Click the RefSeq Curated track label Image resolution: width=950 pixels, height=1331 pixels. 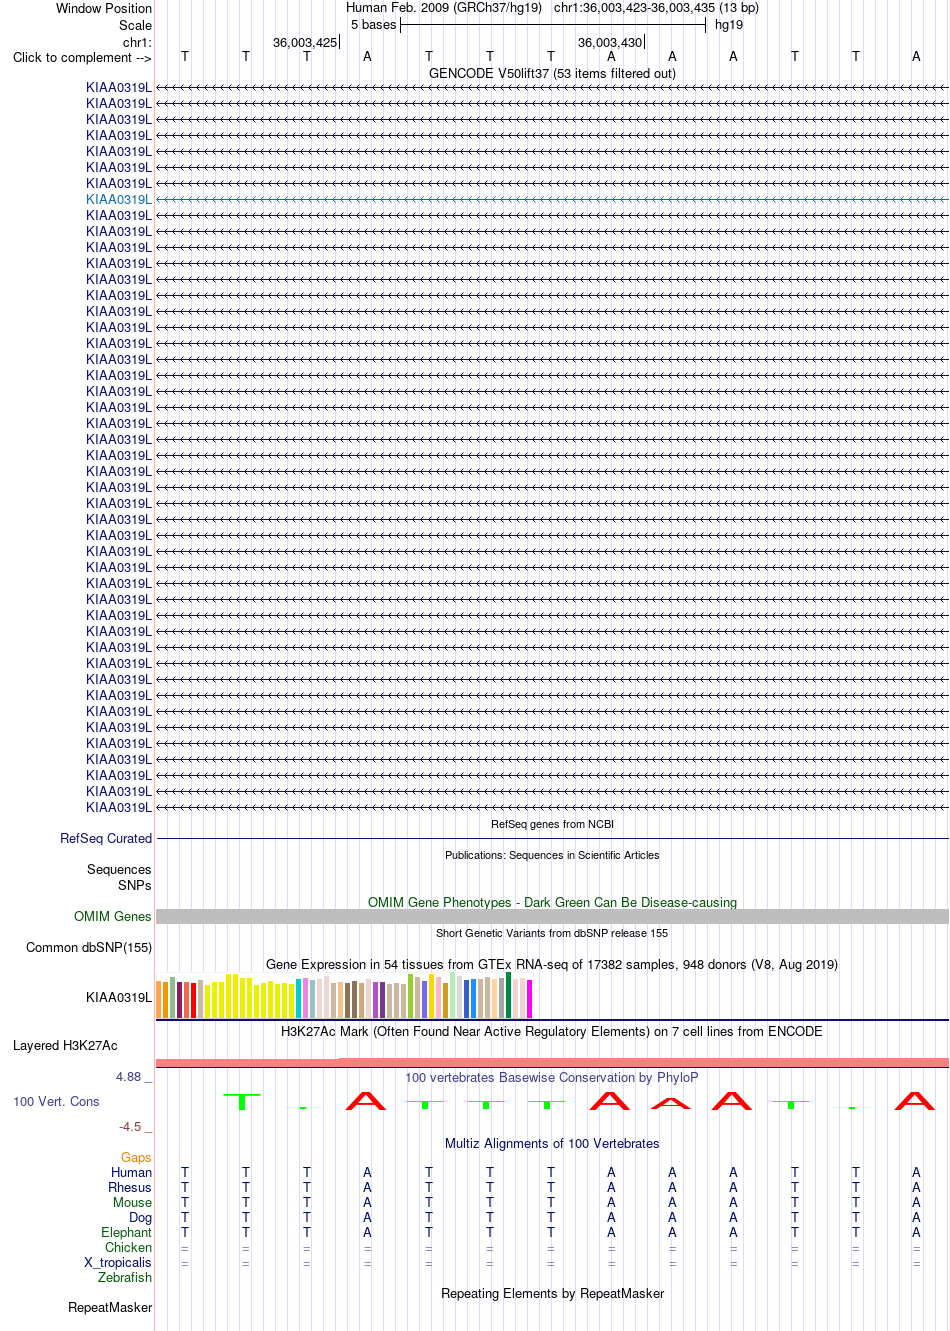point(106,838)
